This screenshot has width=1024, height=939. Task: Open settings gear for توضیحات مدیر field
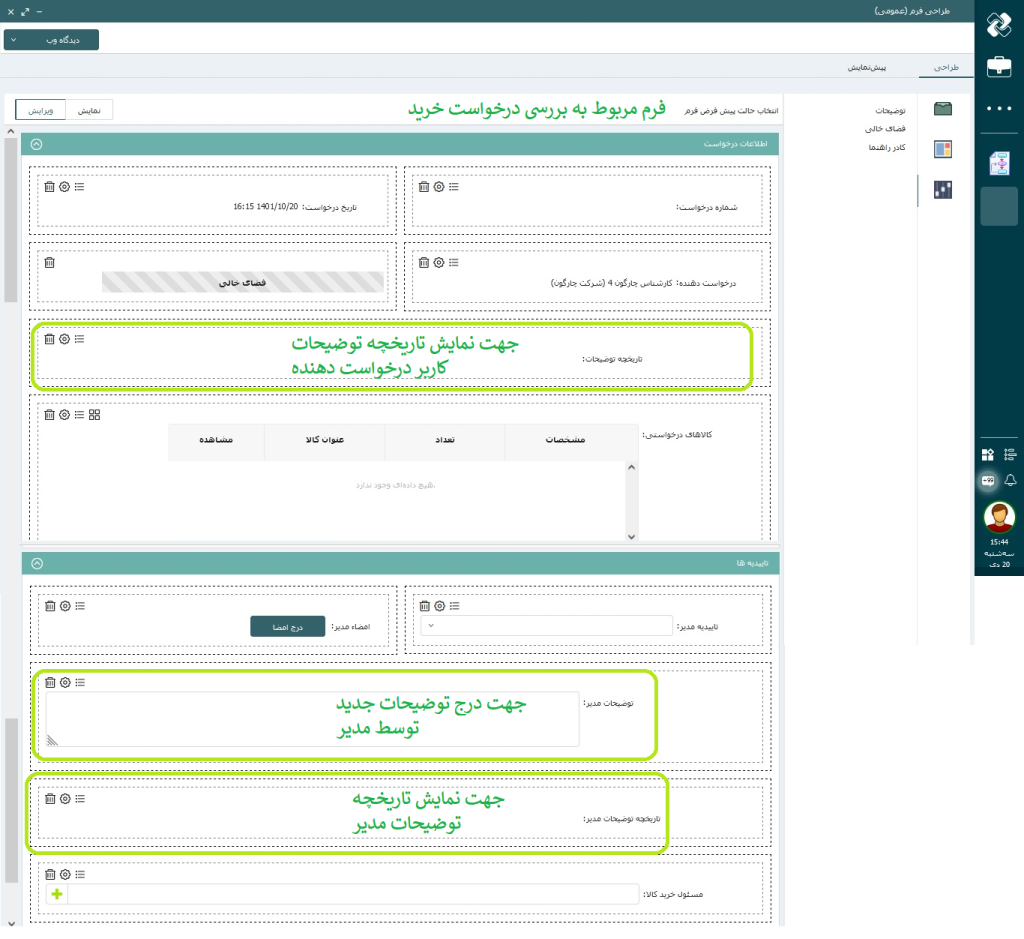pyautogui.click(x=65, y=682)
